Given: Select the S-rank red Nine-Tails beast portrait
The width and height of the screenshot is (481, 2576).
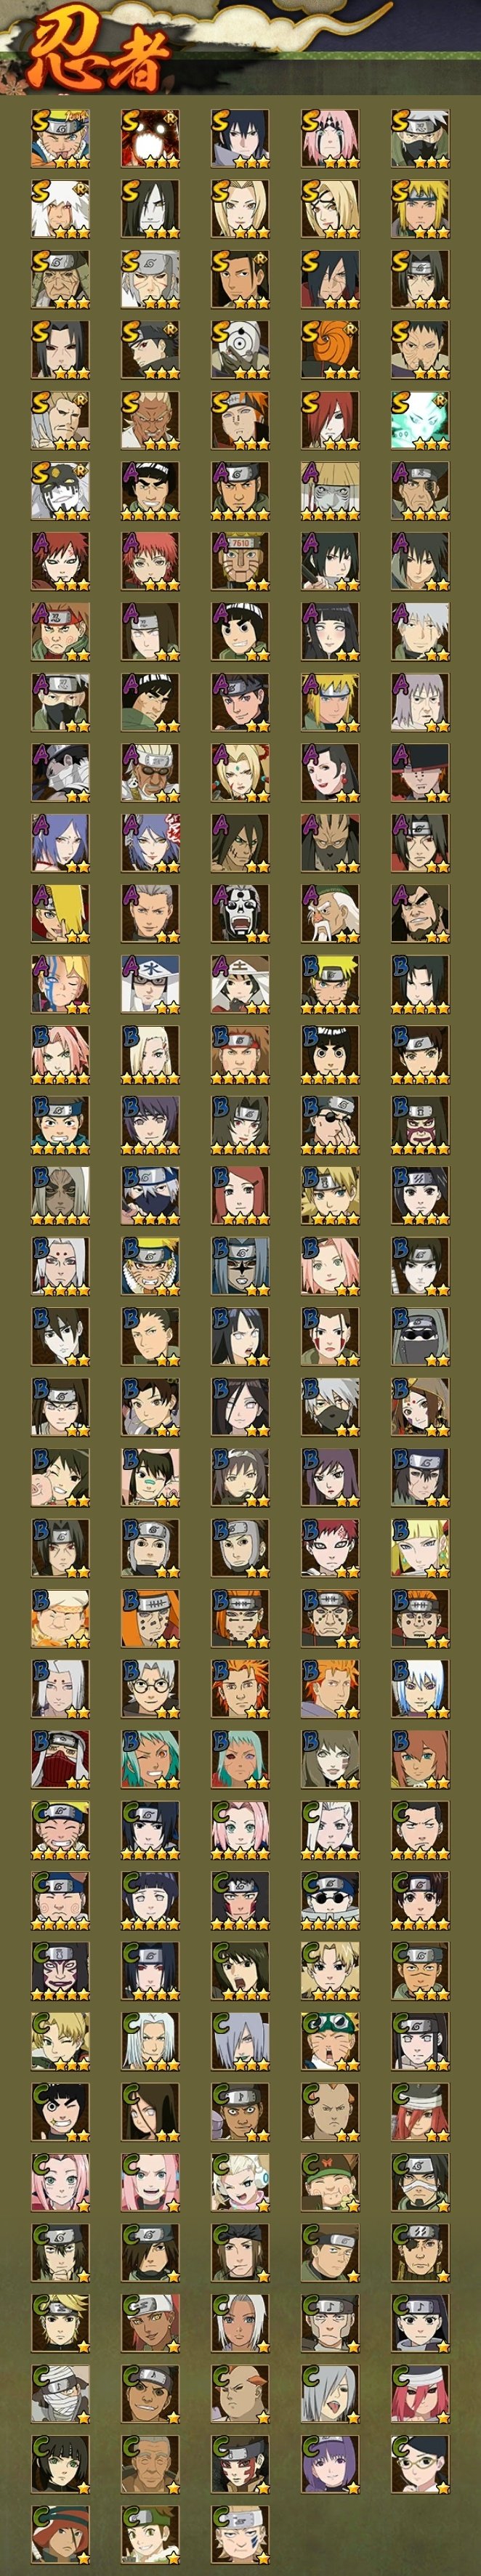Looking at the screenshot, I should pos(150,138).
